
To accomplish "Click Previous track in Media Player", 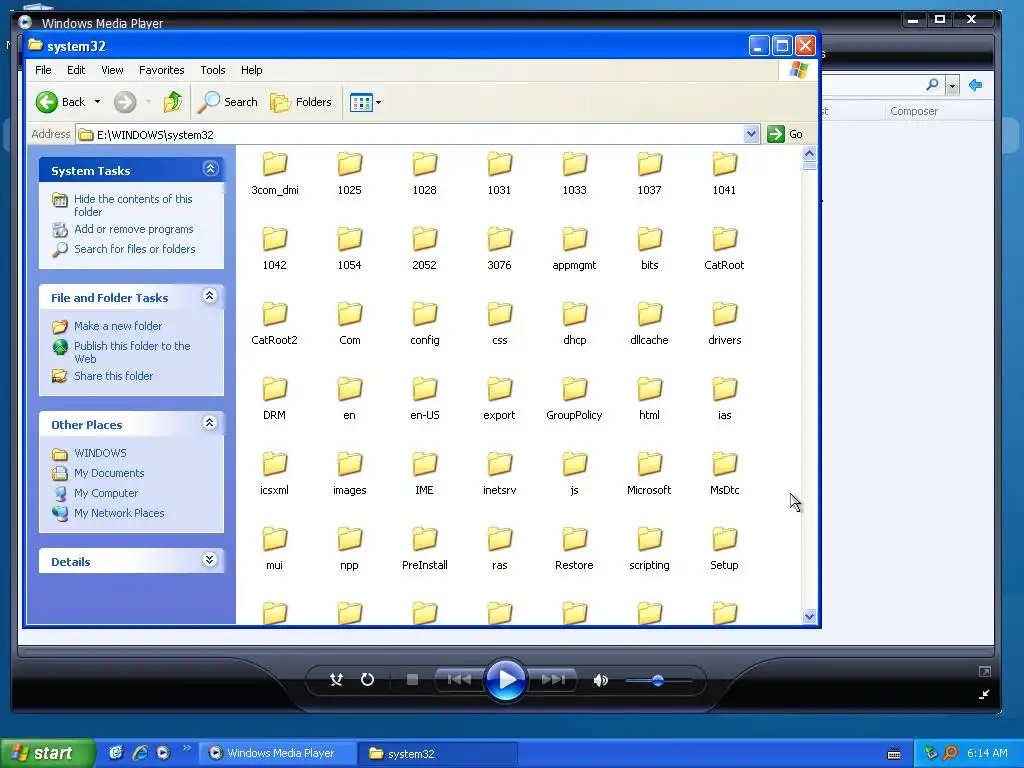I will pyautogui.click(x=460, y=680).
